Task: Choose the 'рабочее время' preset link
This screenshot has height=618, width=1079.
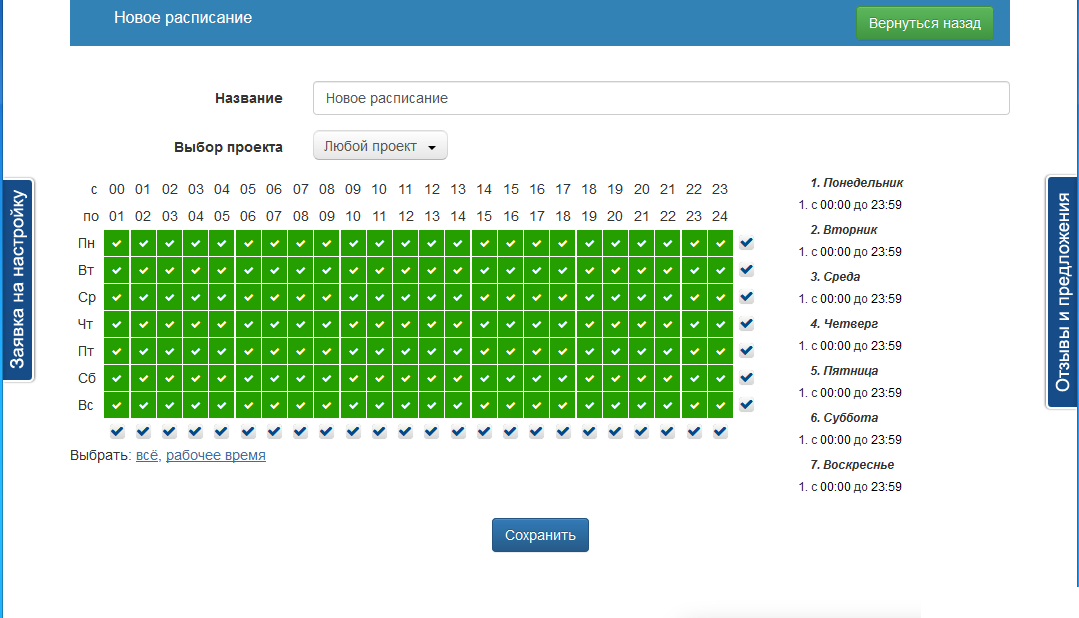Action: (x=216, y=455)
